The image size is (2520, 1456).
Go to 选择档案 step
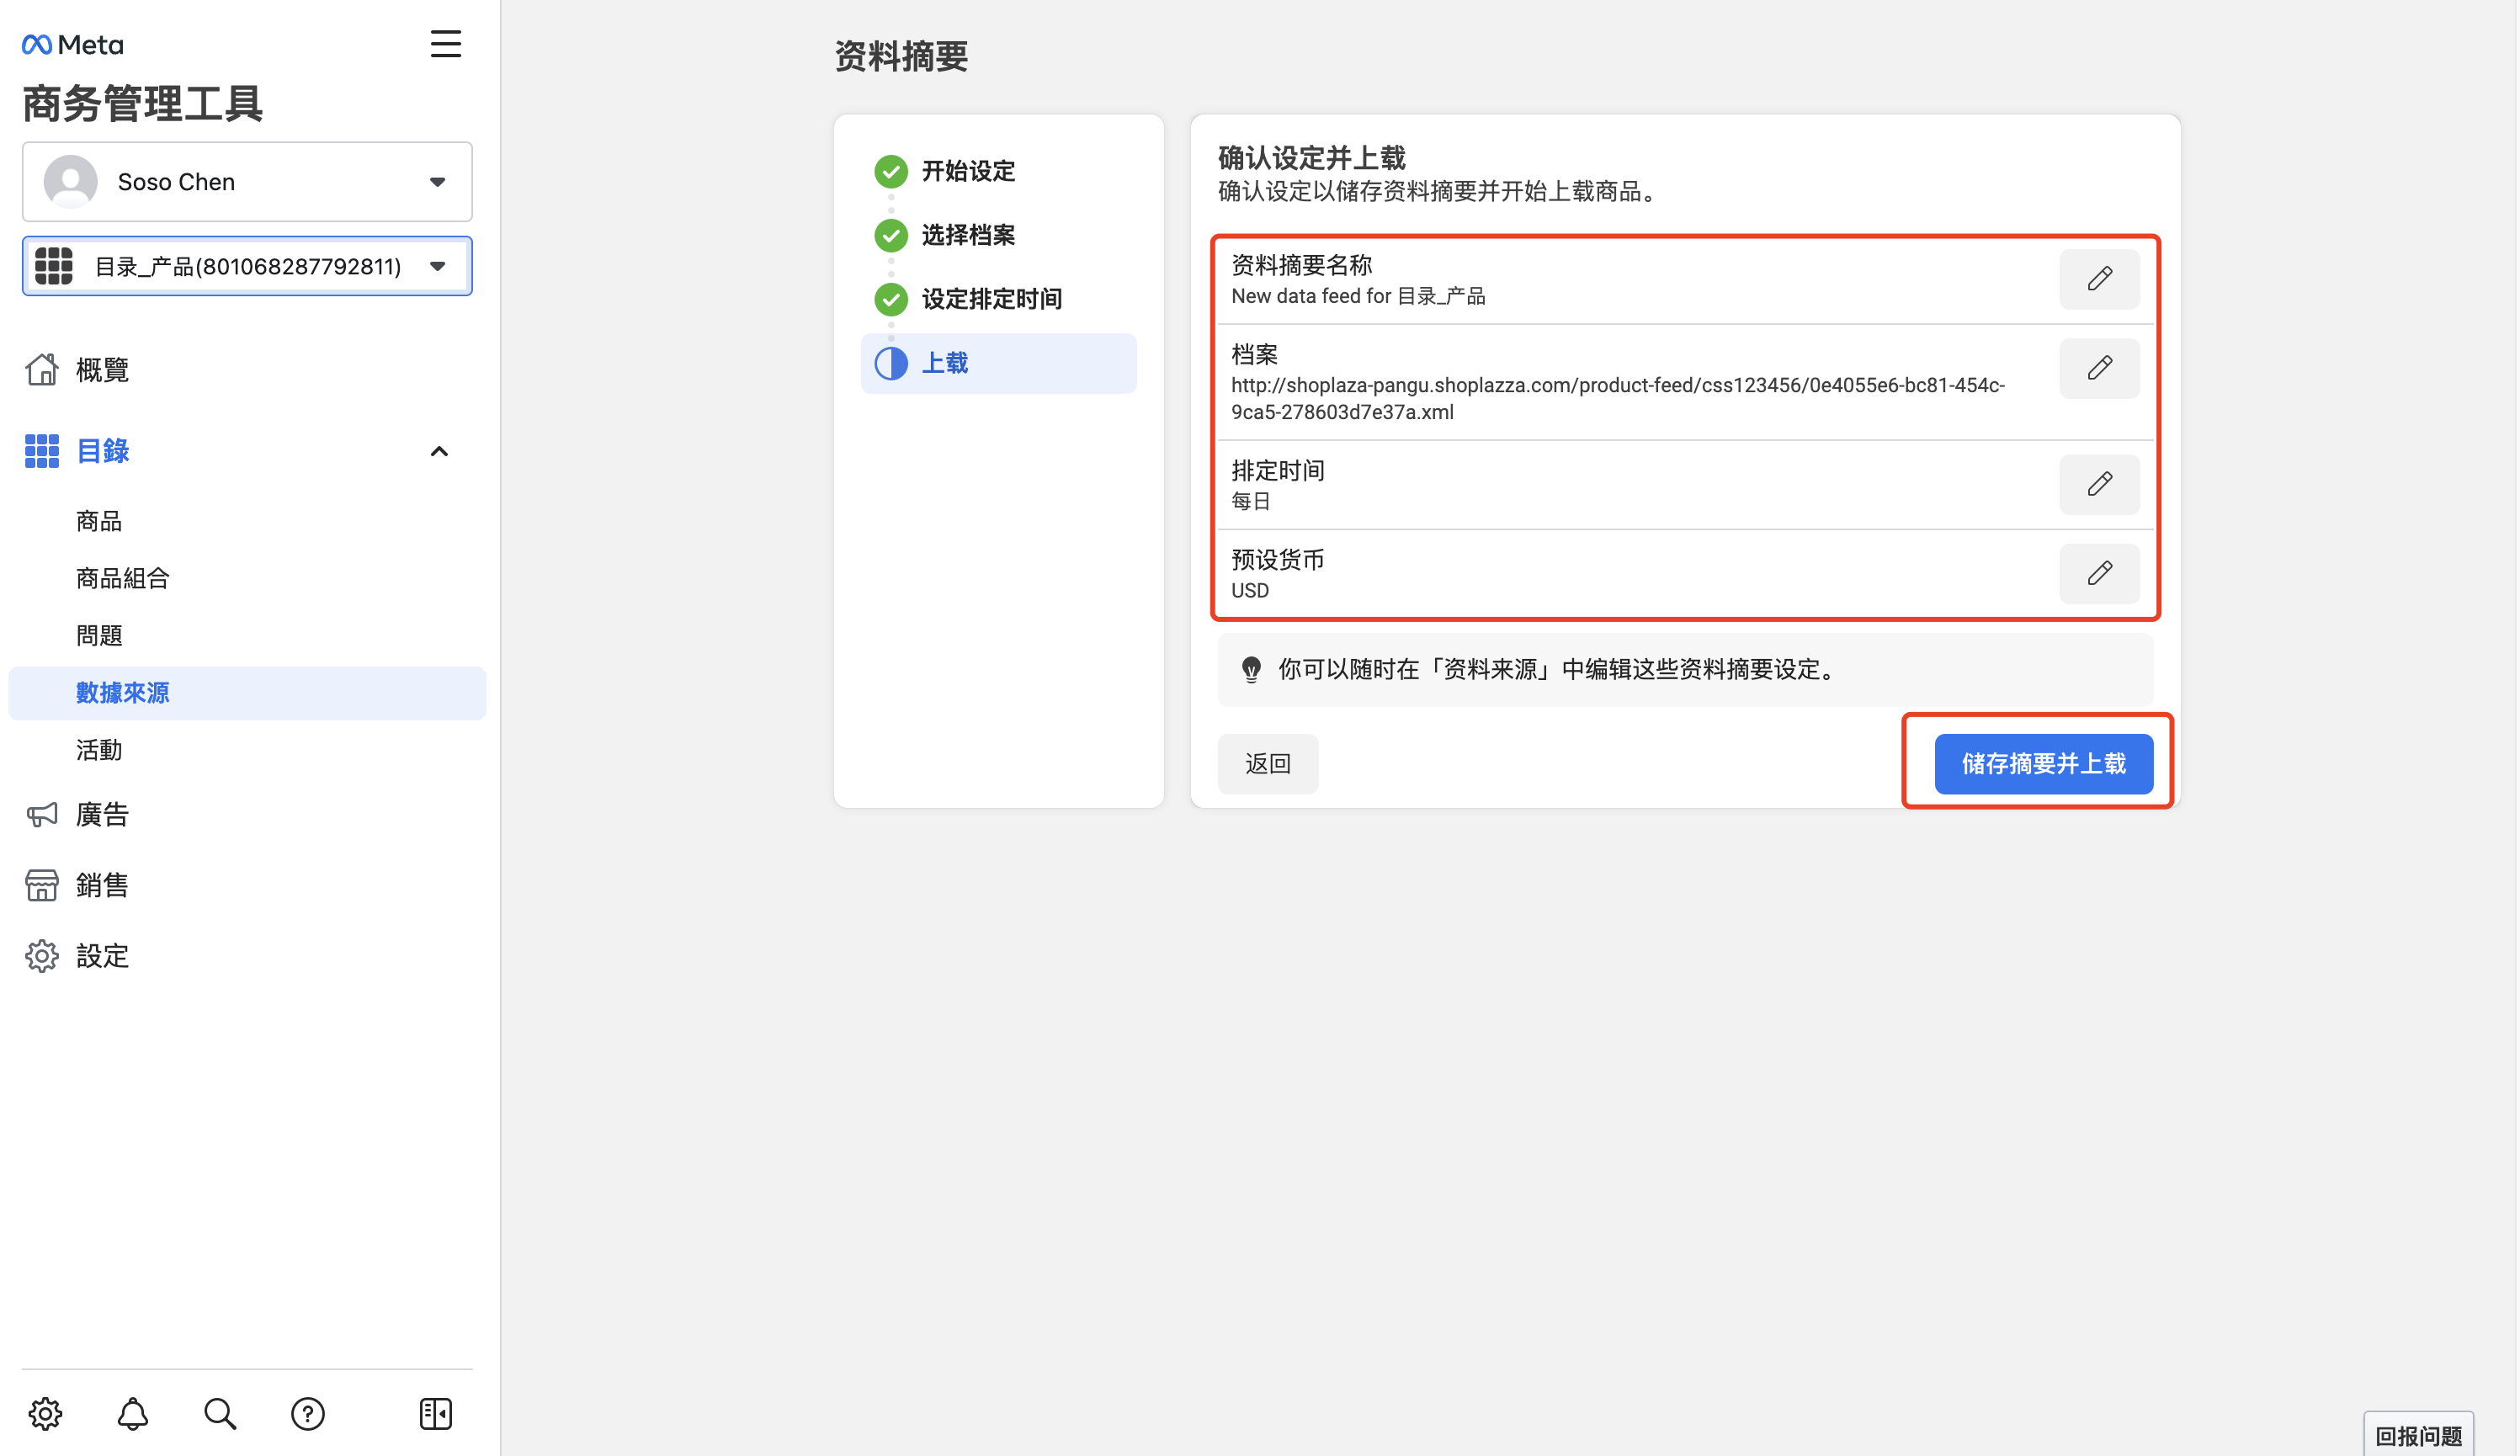point(945,235)
